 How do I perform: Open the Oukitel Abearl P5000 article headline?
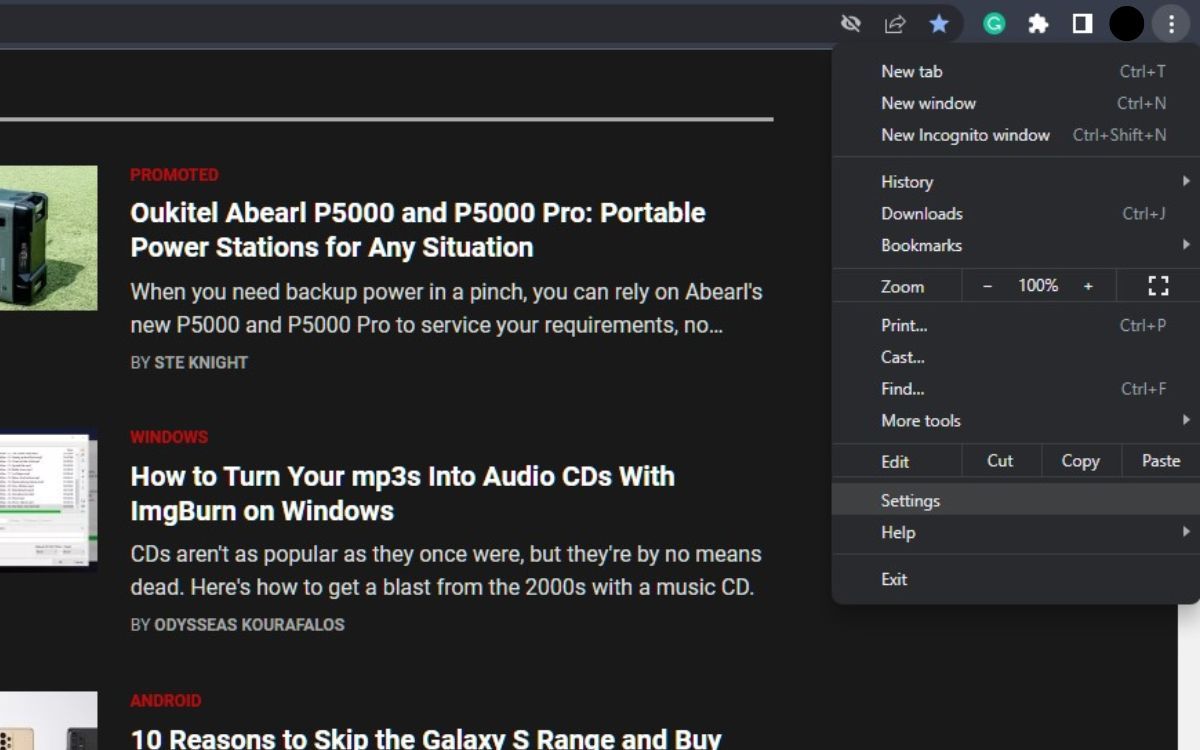pyautogui.click(x=418, y=230)
